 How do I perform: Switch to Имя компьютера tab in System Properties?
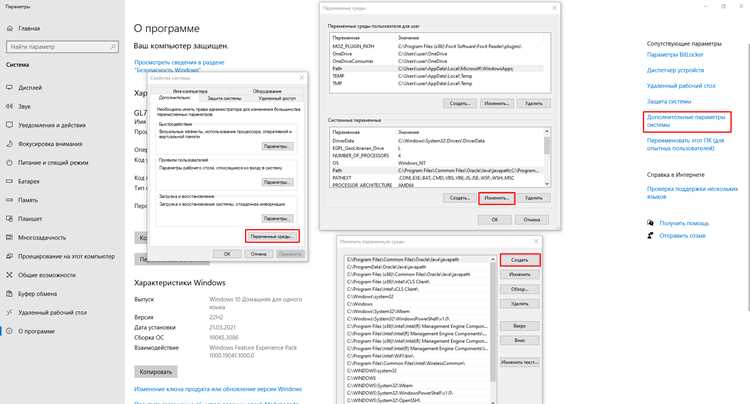point(190,91)
